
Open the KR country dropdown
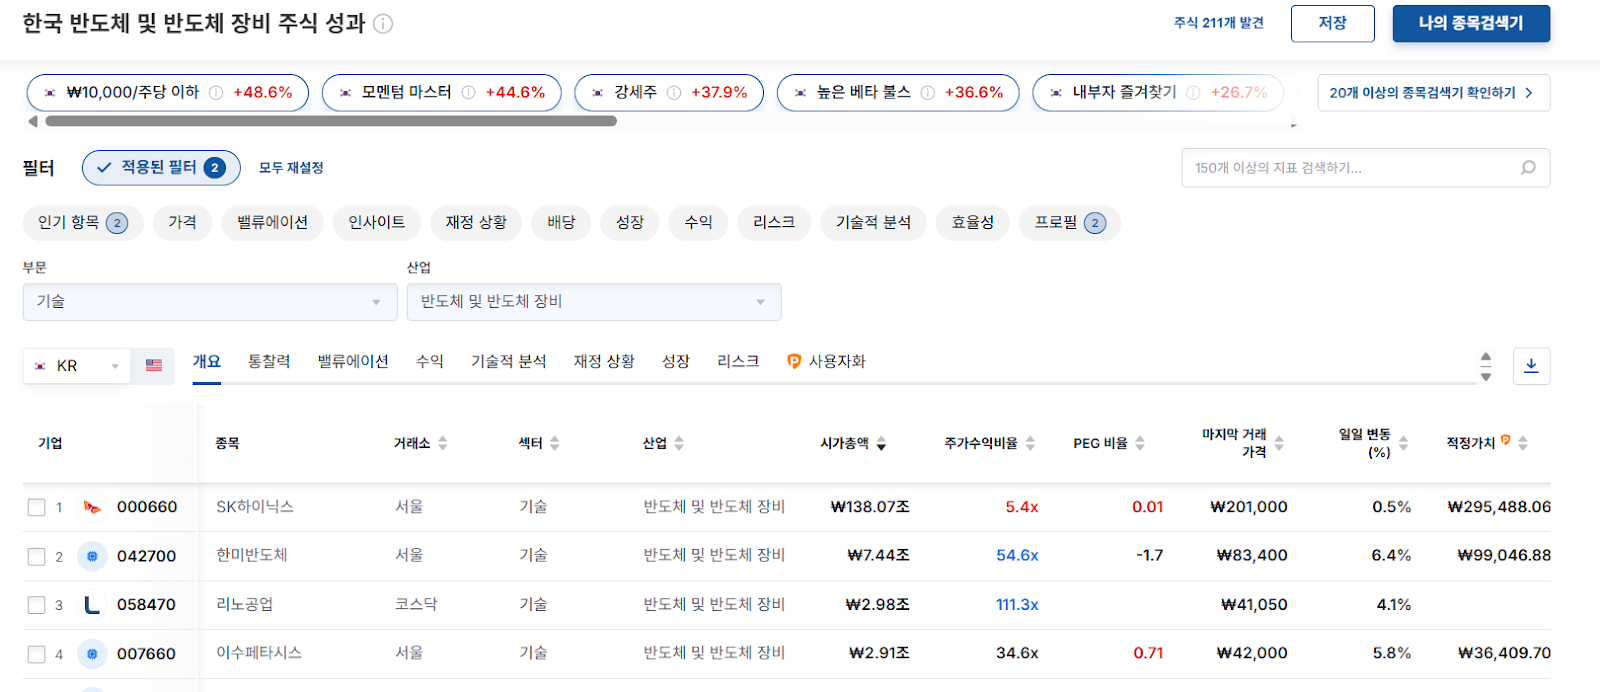tap(77, 366)
